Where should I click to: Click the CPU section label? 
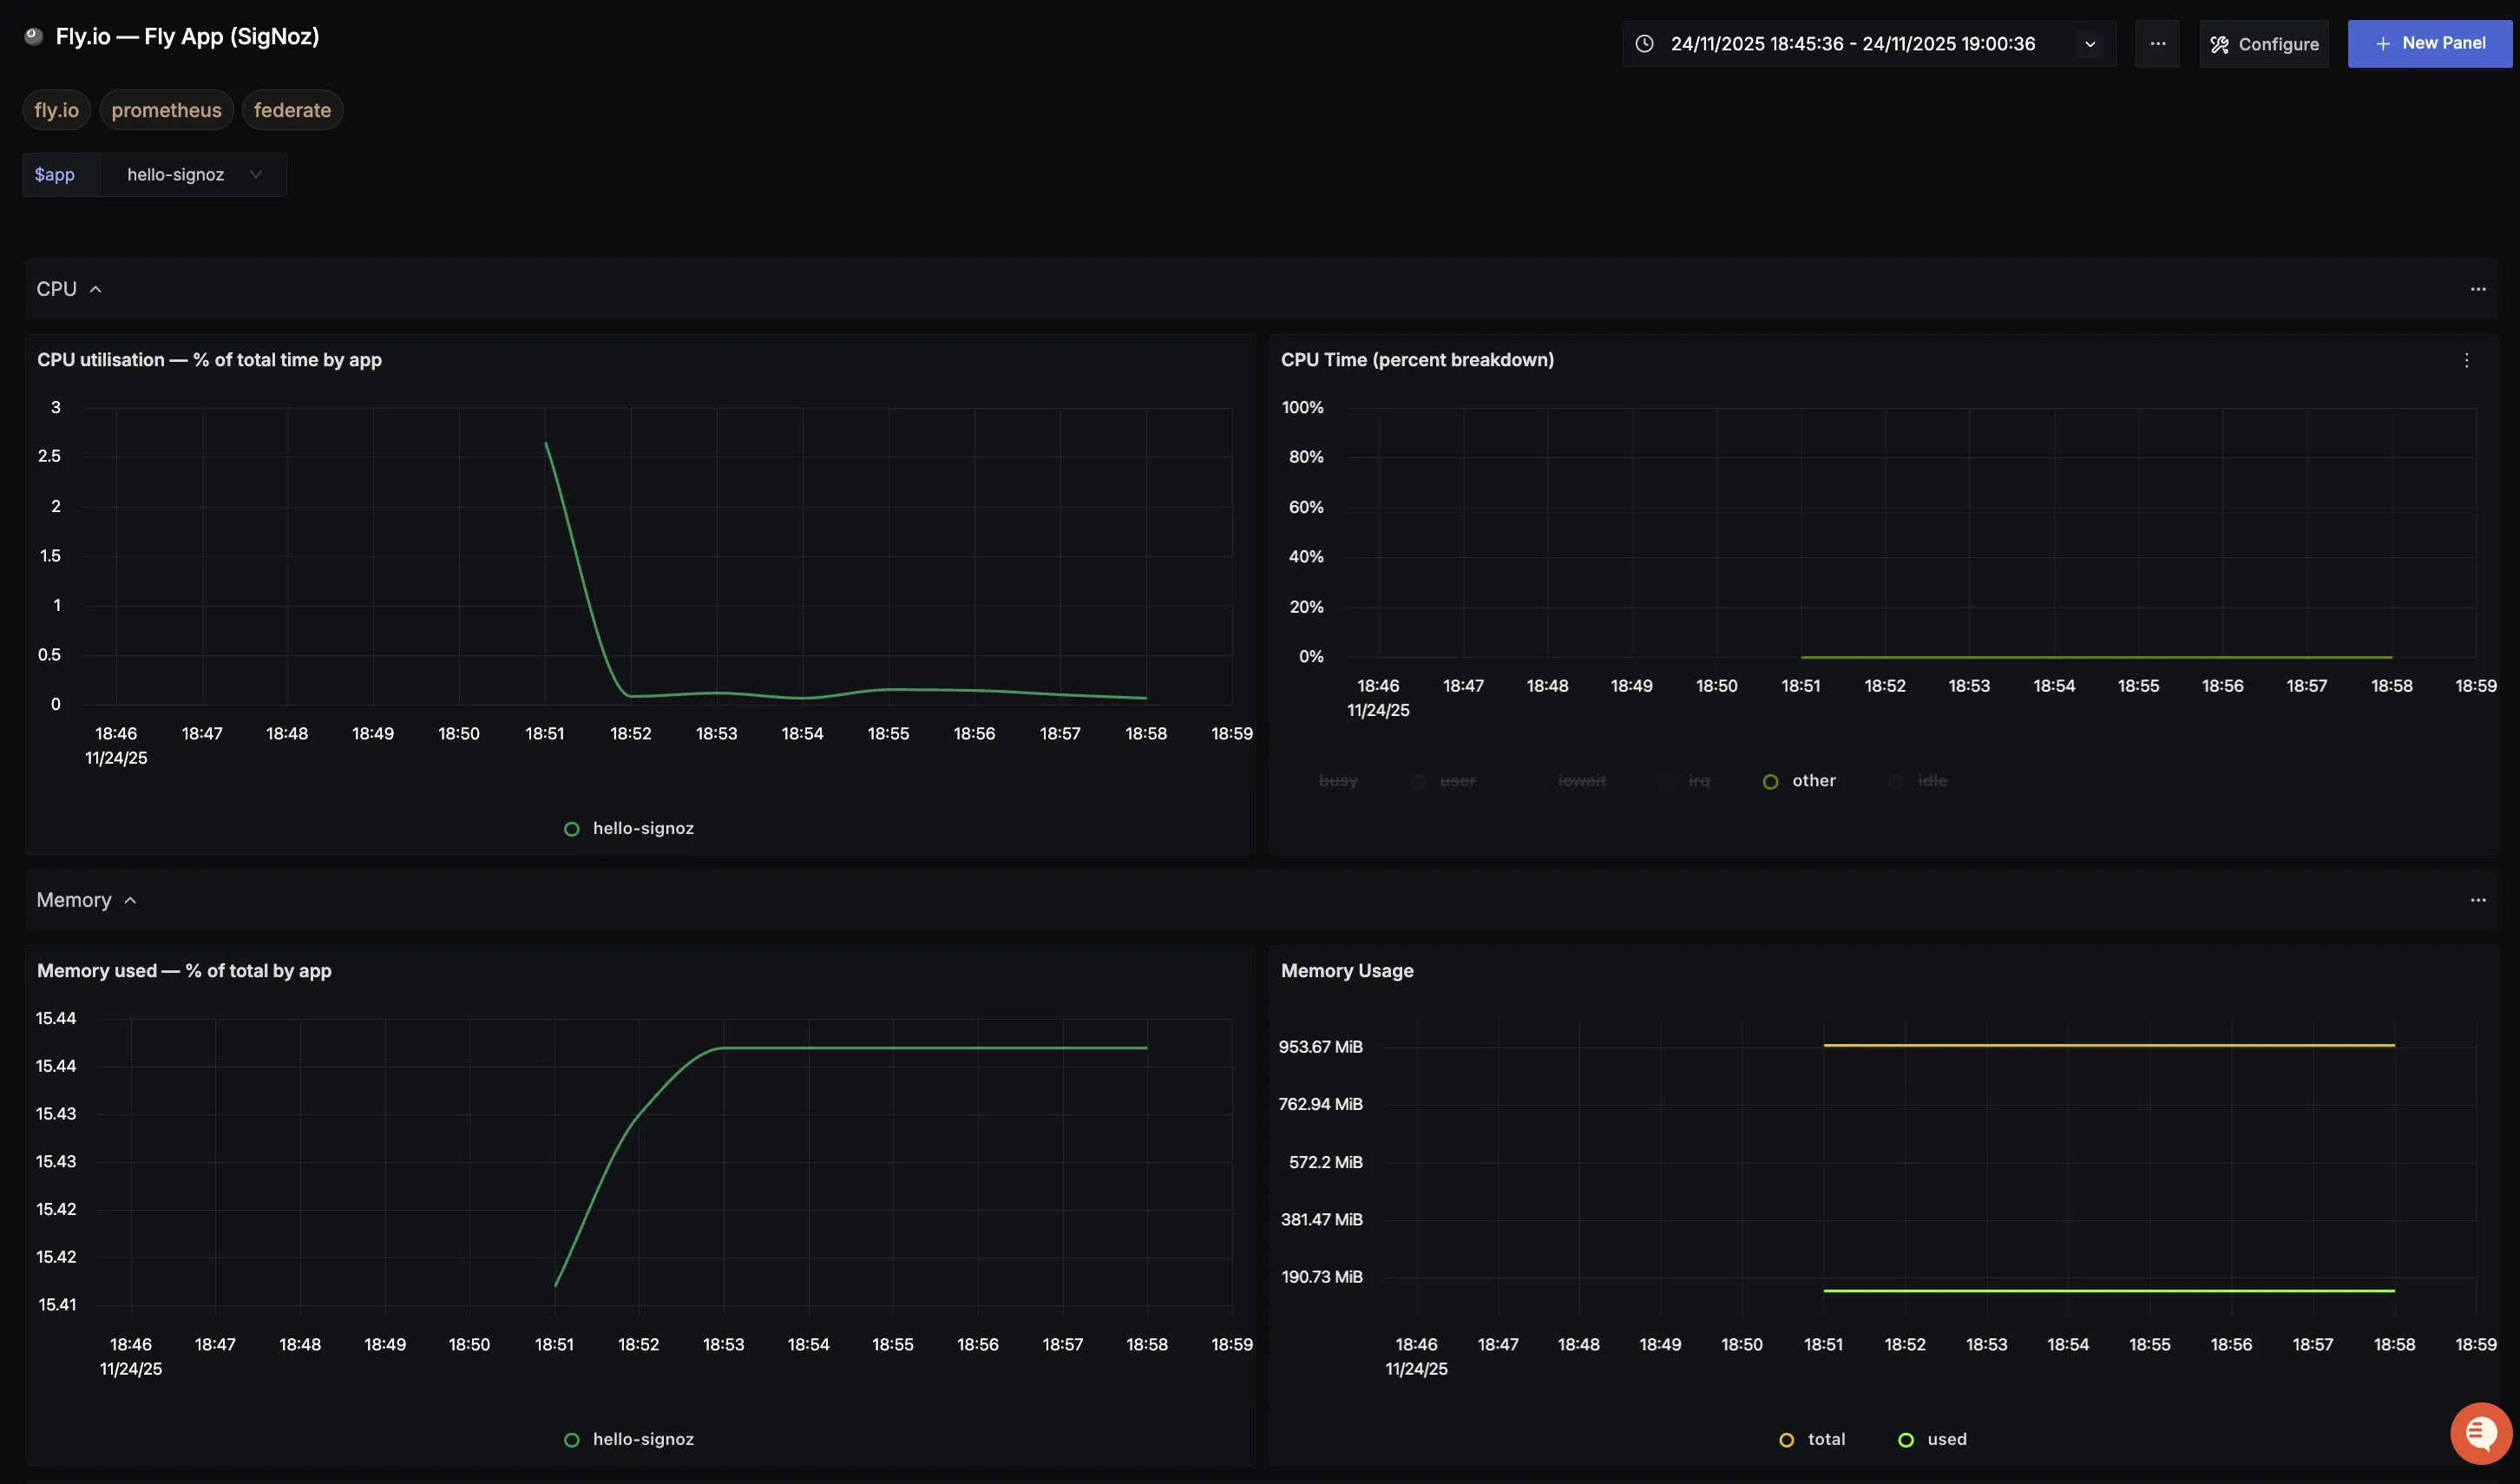click(x=57, y=290)
